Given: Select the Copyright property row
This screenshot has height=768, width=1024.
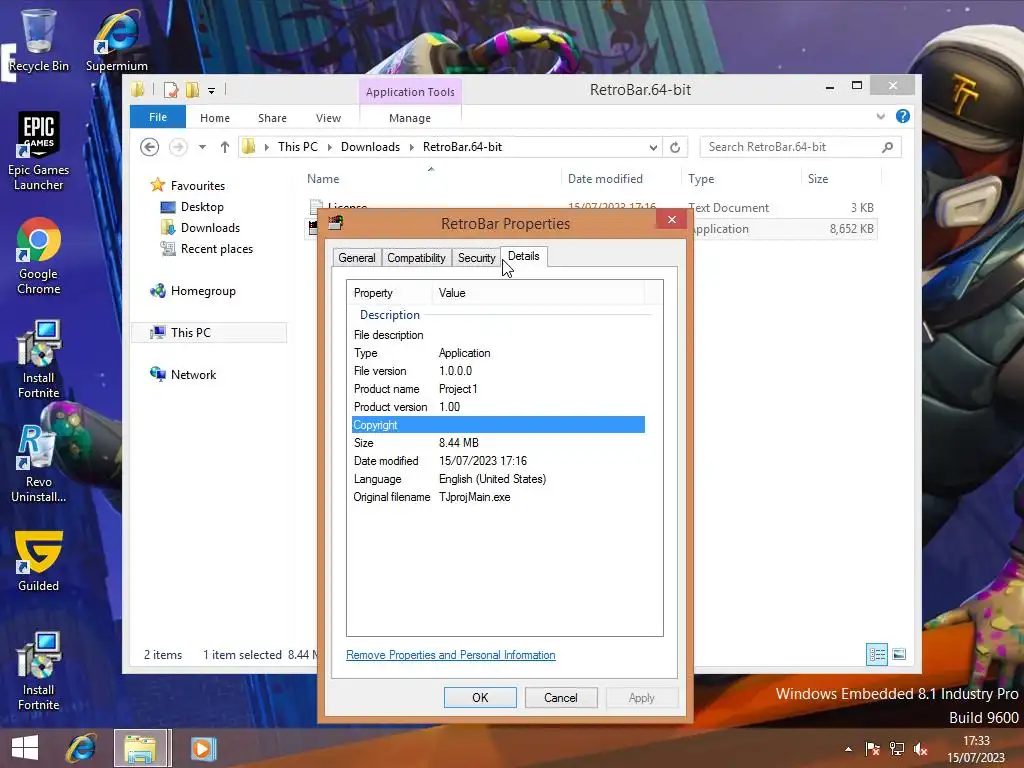Looking at the screenshot, I should pos(498,425).
